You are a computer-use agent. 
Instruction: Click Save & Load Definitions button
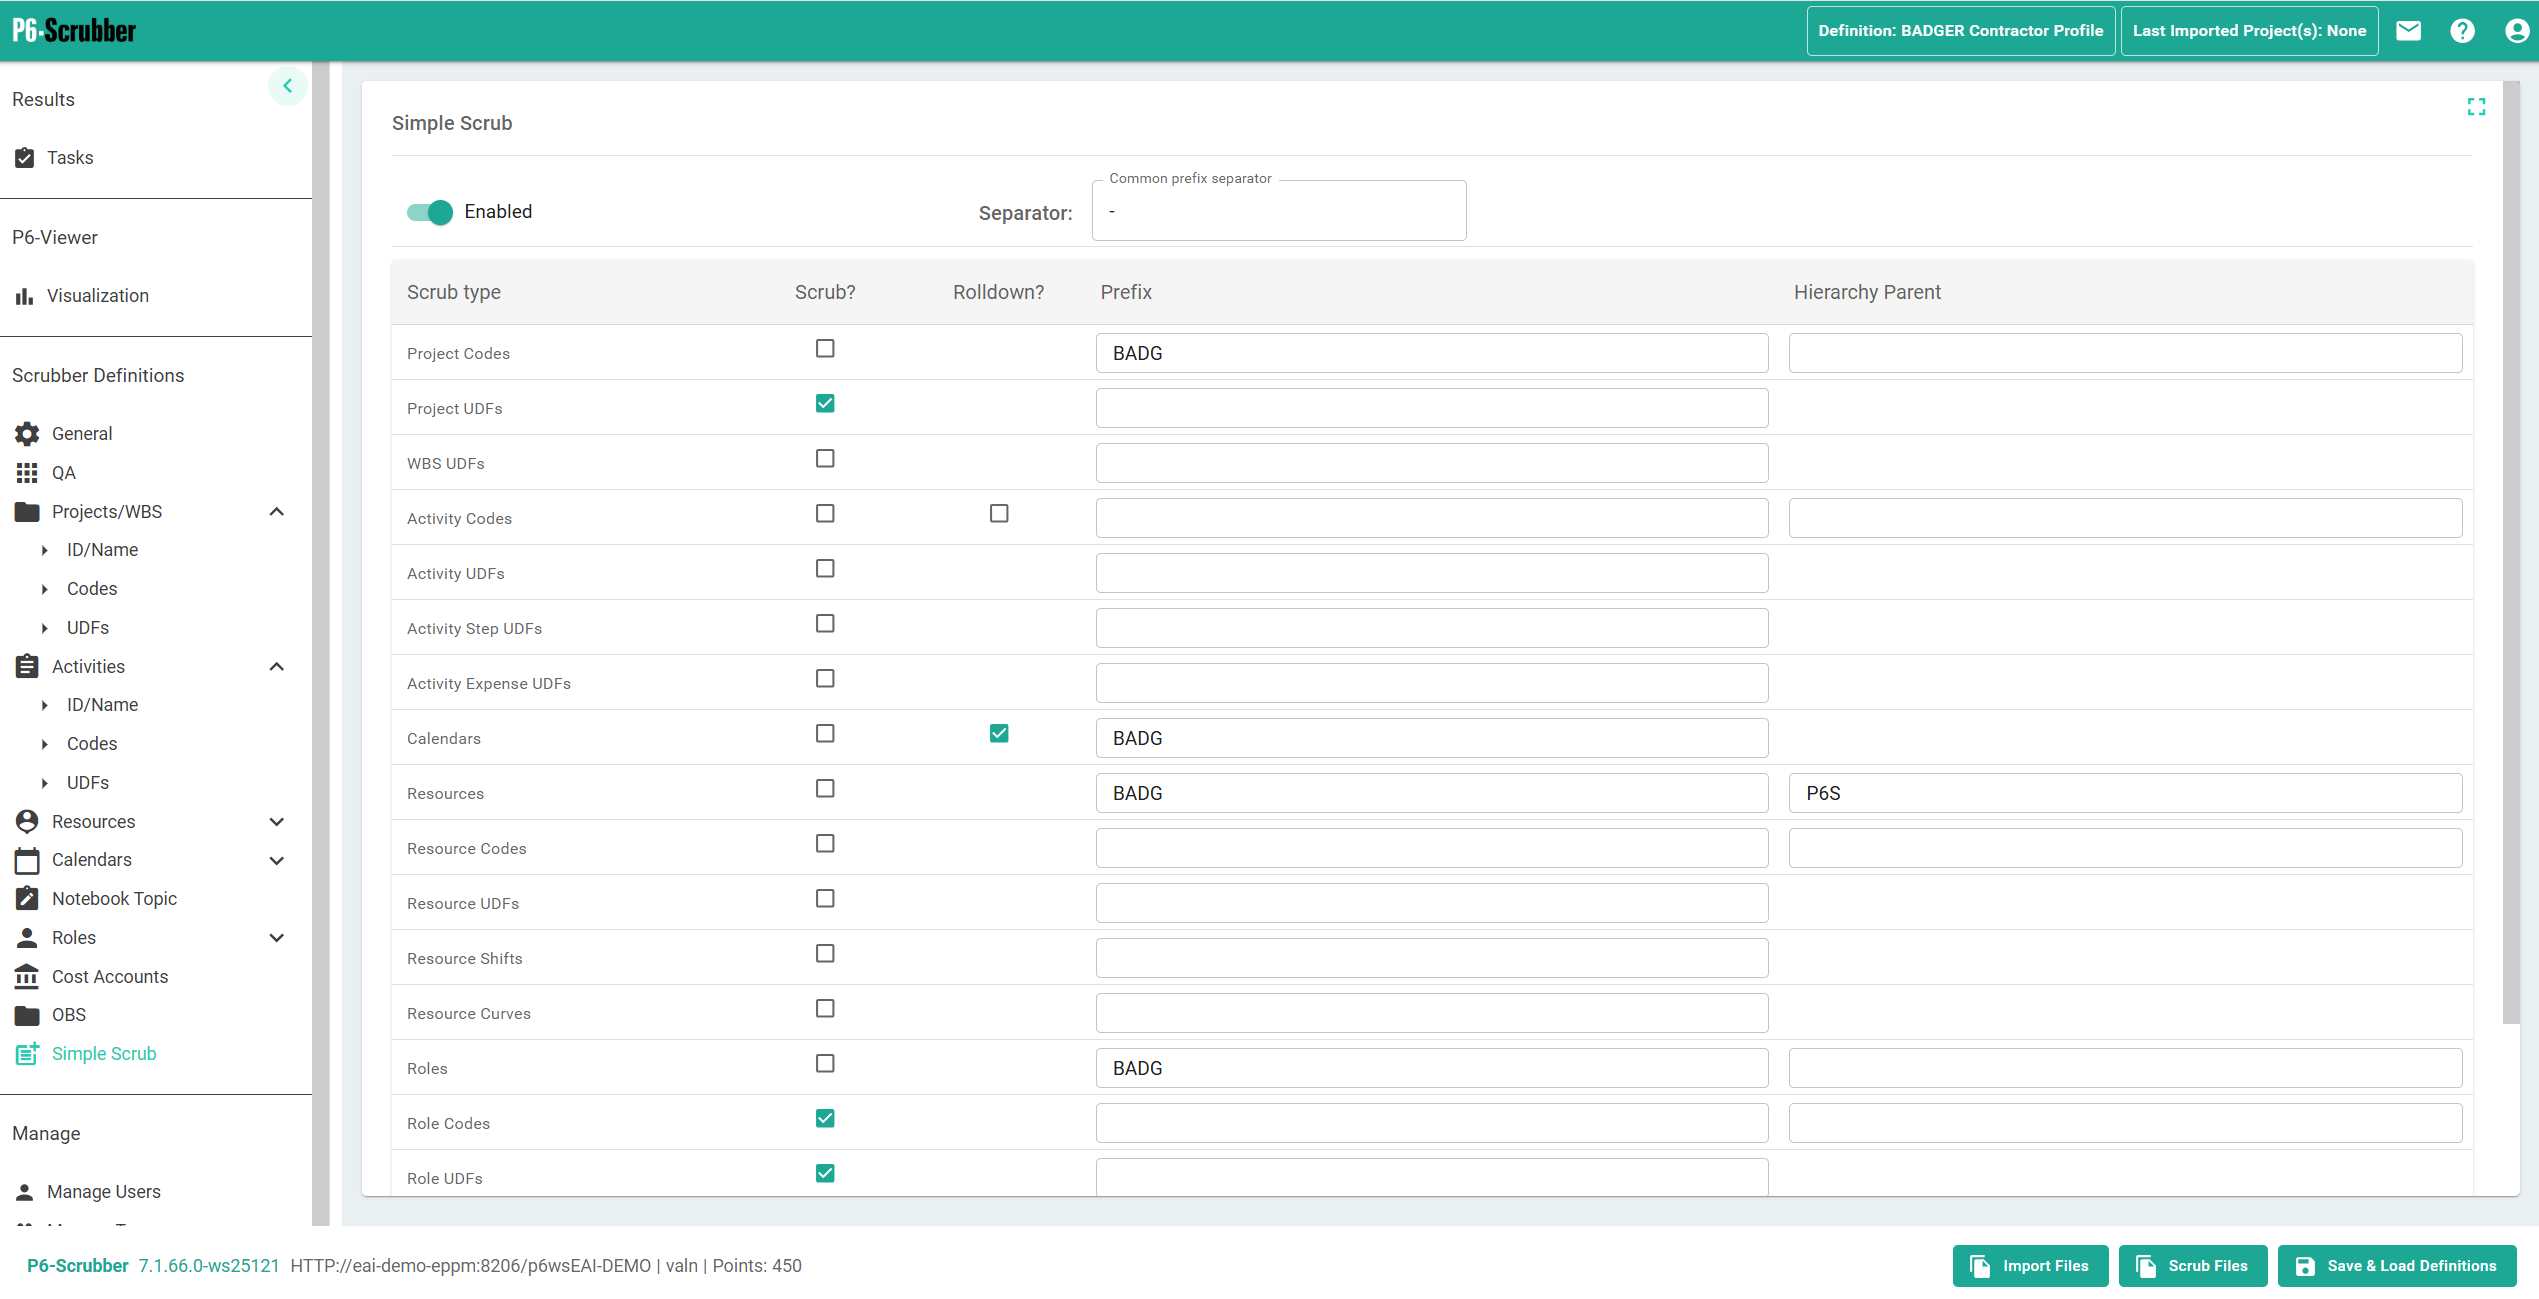(2396, 1266)
